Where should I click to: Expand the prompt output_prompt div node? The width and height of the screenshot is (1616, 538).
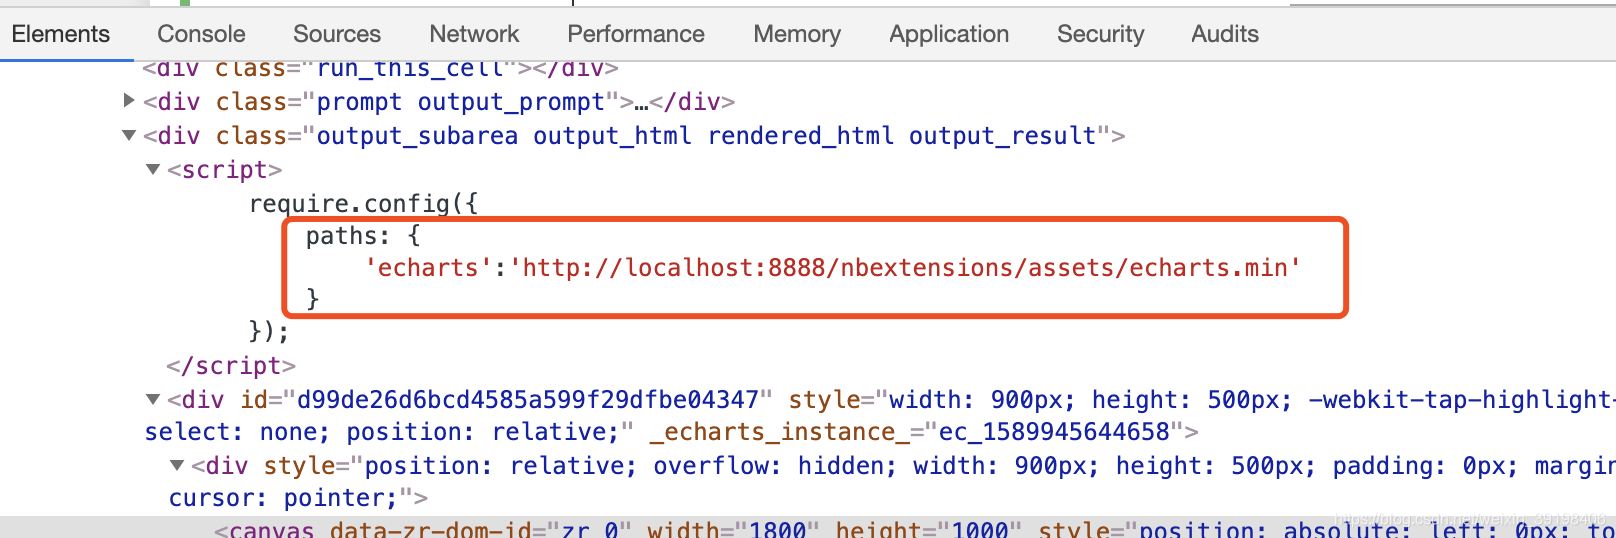tap(129, 100)
